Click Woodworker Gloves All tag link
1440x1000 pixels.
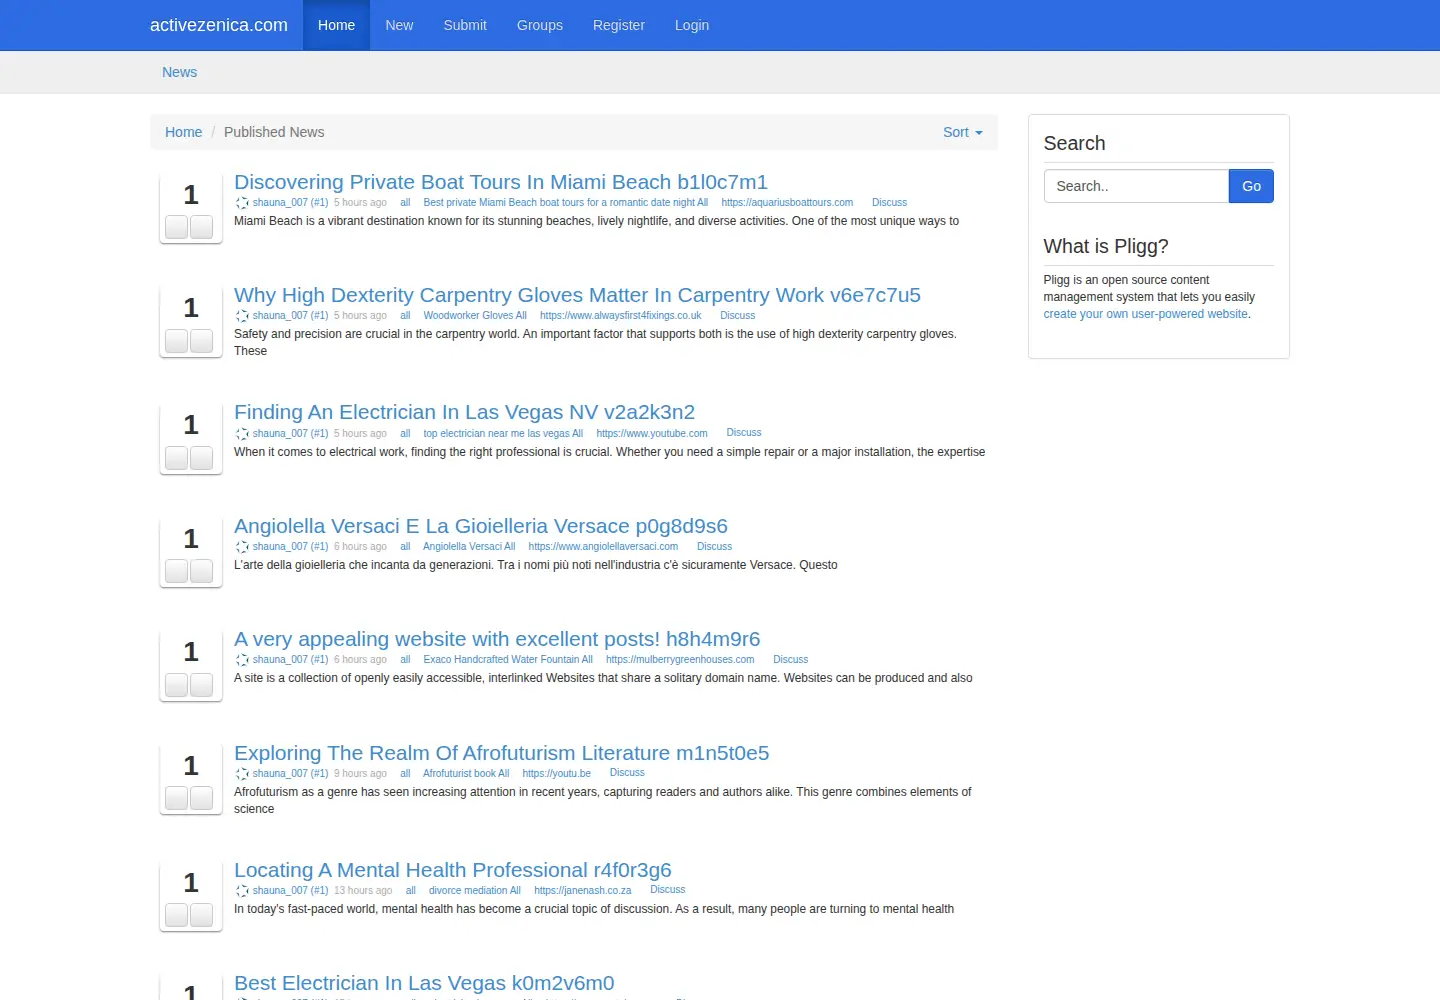(475, 315)
